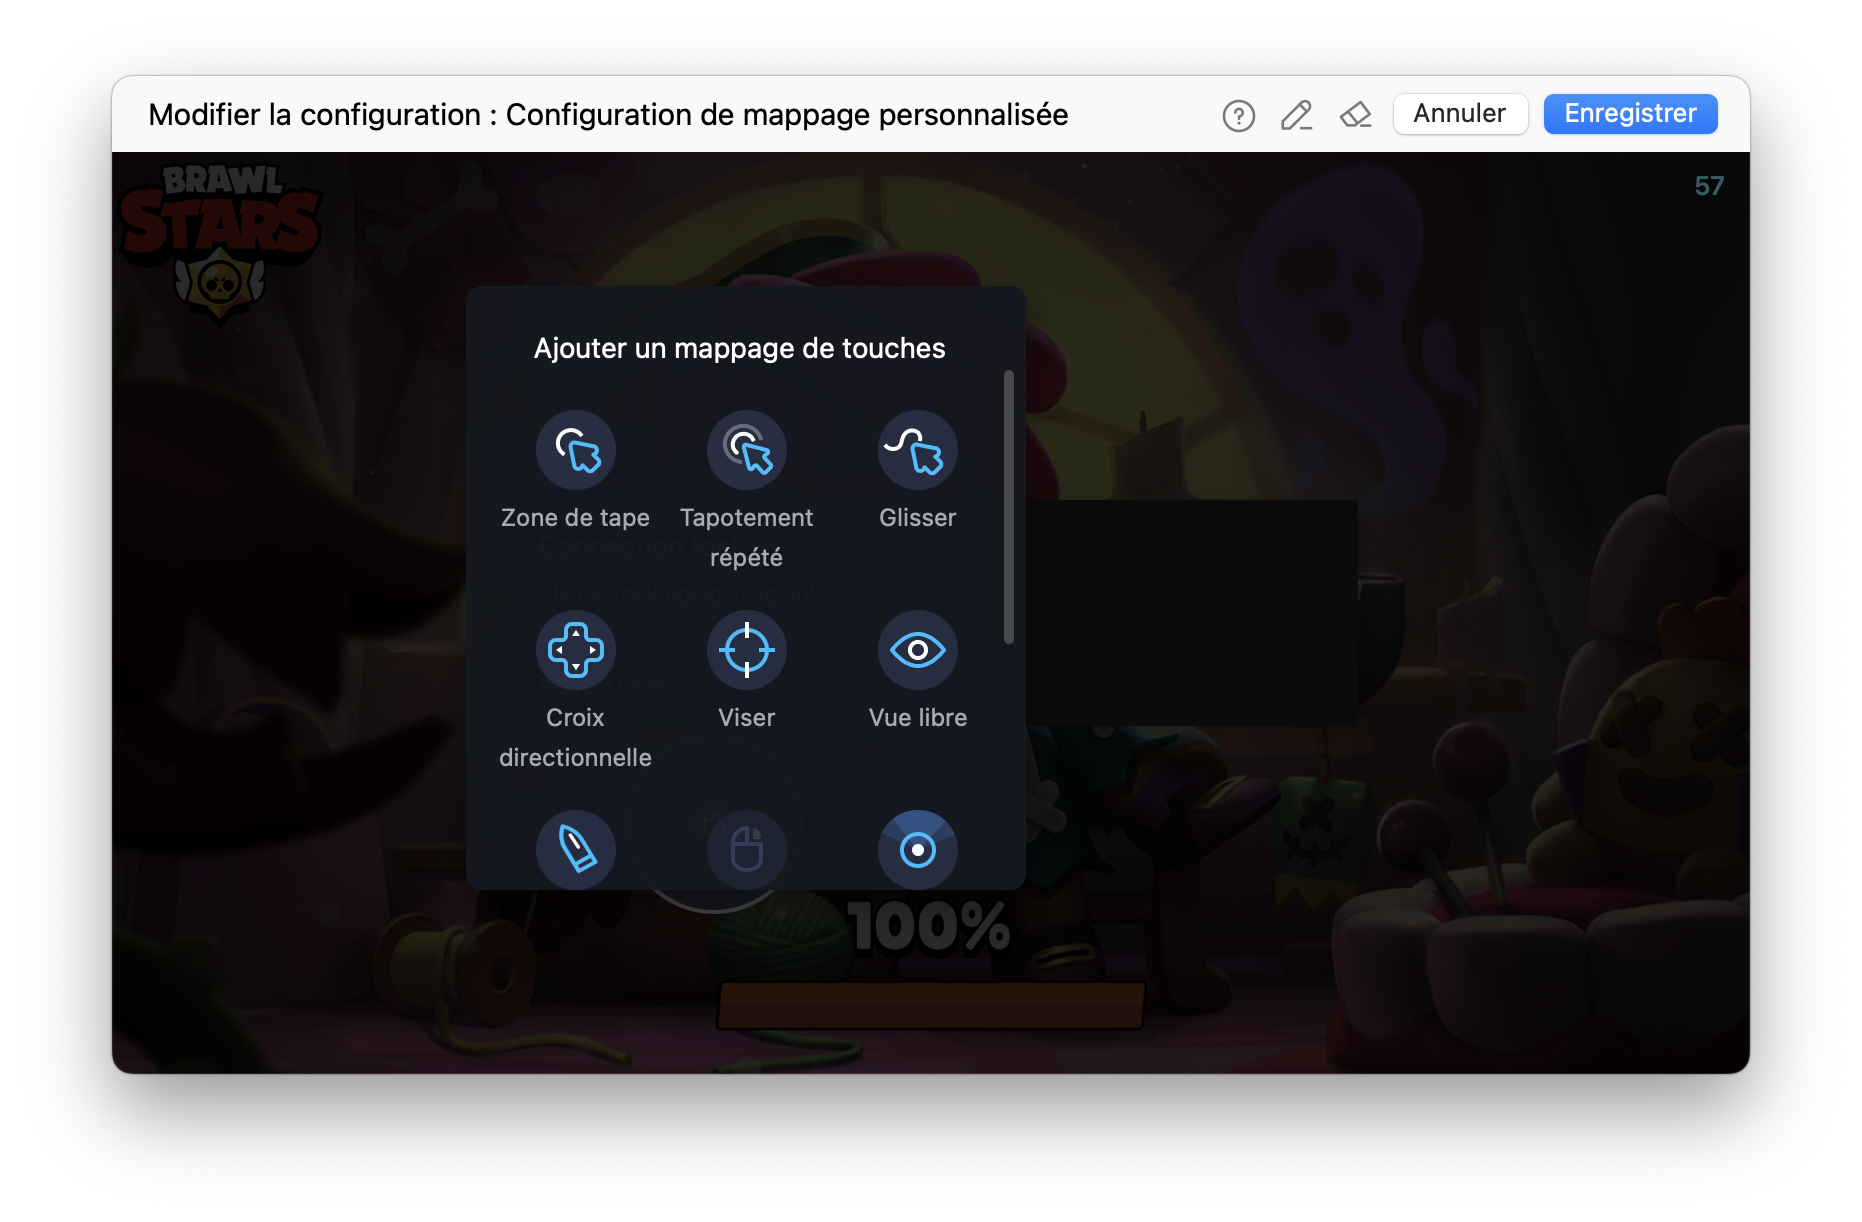Click the orange loading progress bar
Screen dimensions: 1862x1222
(931, 1005)
